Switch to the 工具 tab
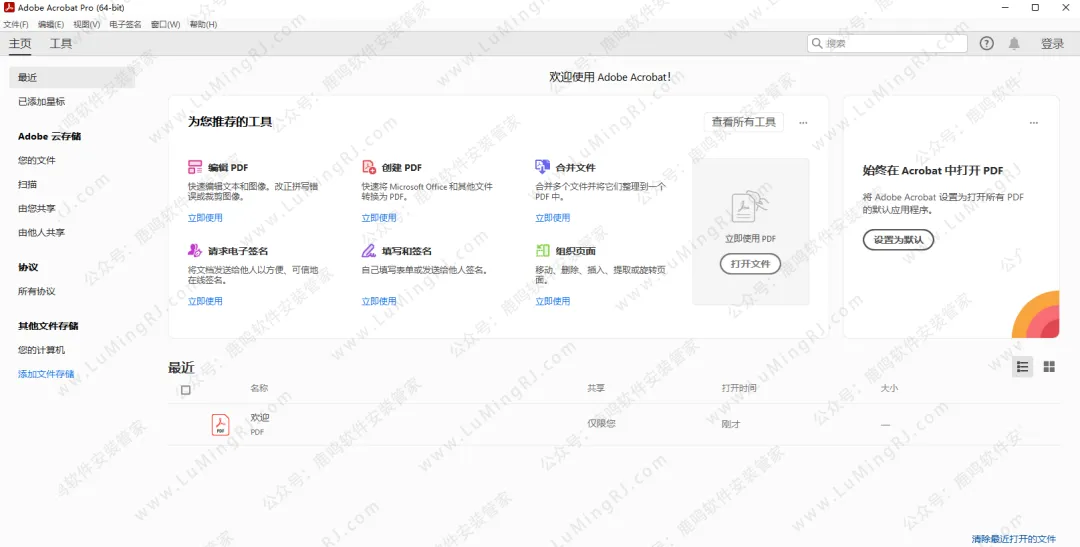Screen dimensions: 1080x547 click(61, 44)
